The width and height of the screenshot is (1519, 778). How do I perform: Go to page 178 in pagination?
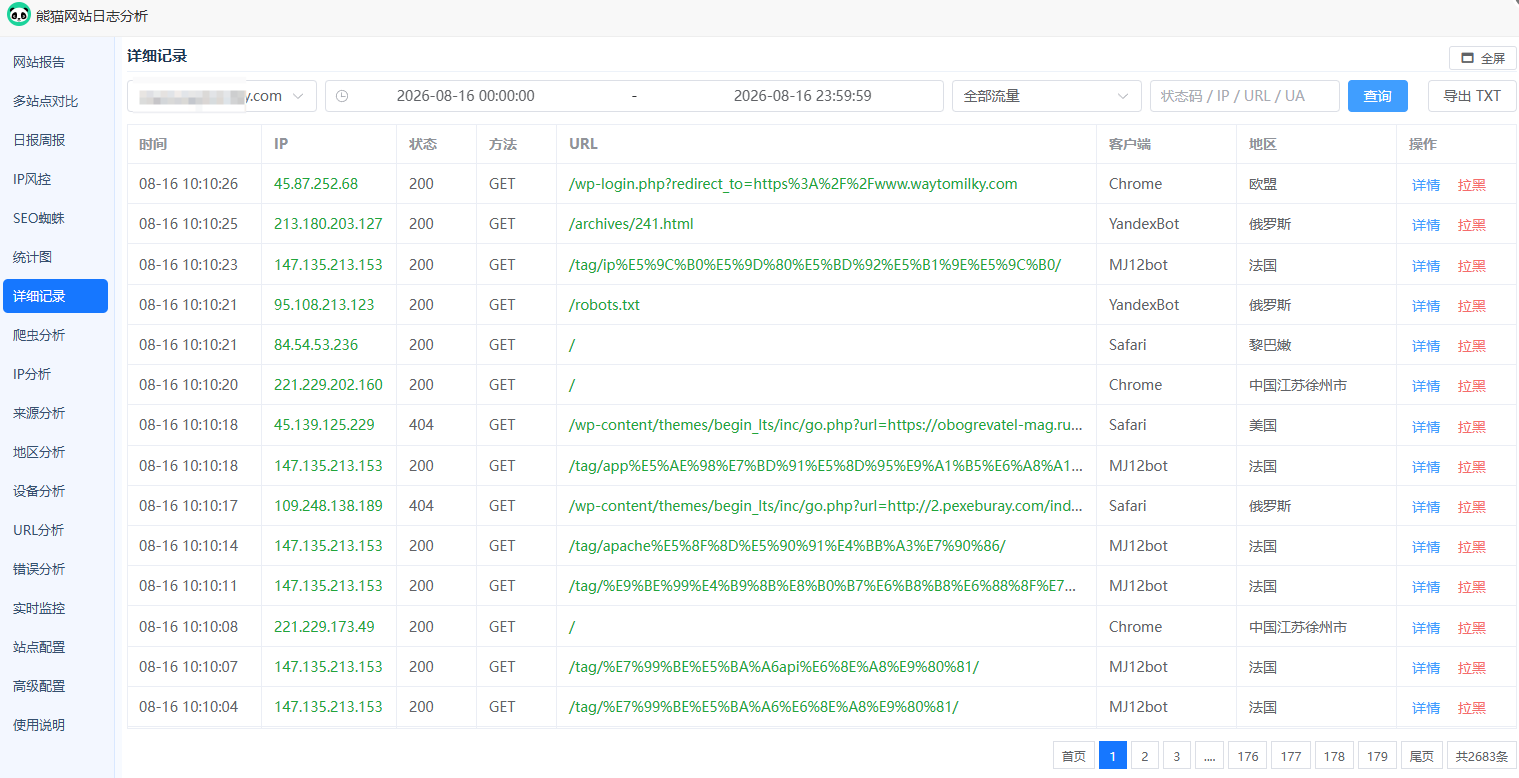pos(1334,756)
